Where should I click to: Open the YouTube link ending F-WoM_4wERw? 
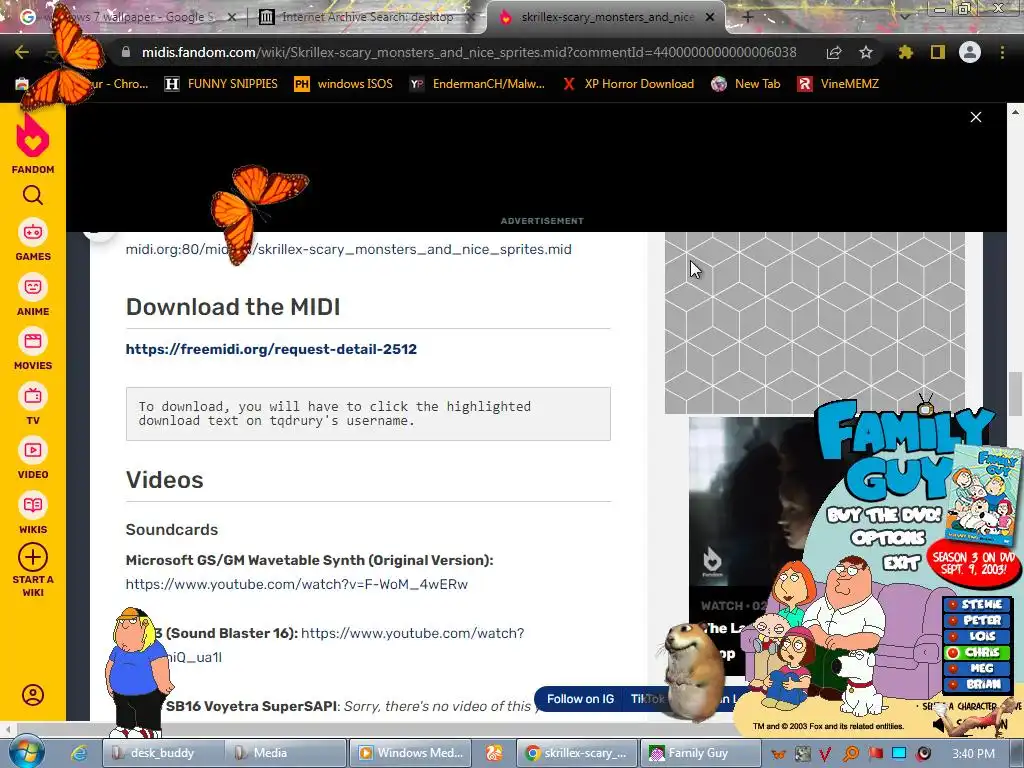(296, 584)
